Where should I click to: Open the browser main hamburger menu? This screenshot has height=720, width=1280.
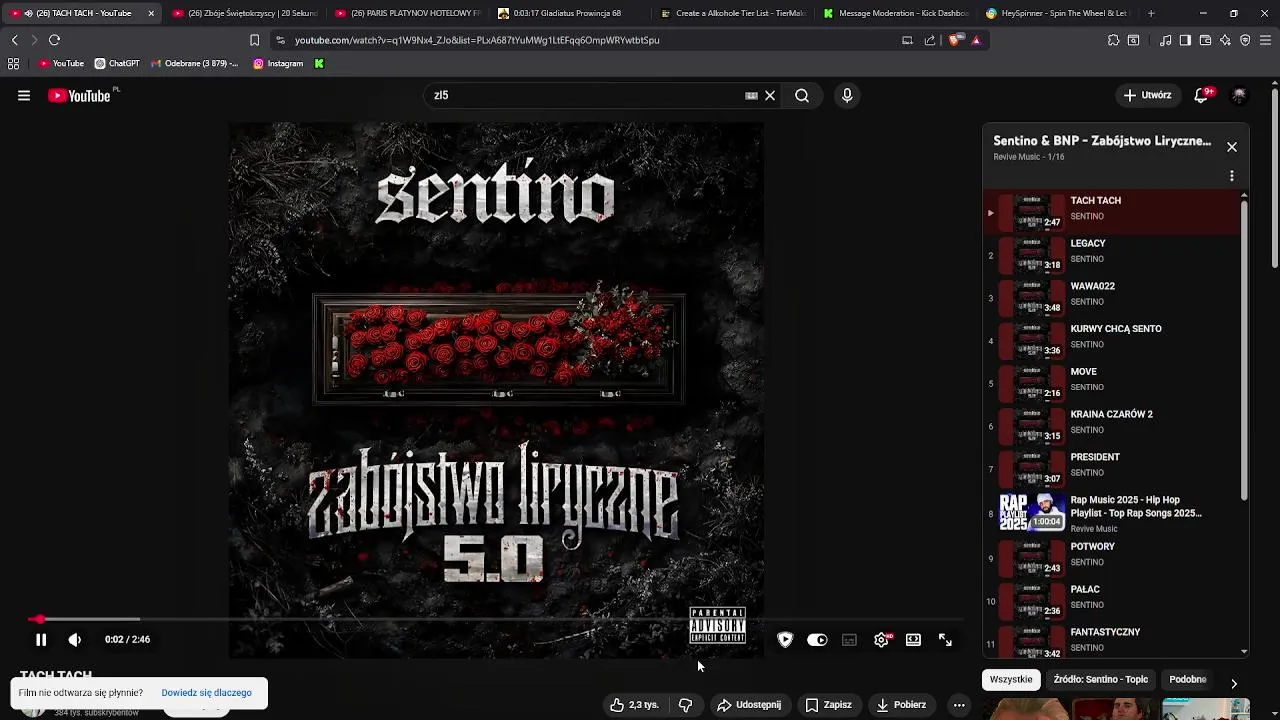point(1265,40)
